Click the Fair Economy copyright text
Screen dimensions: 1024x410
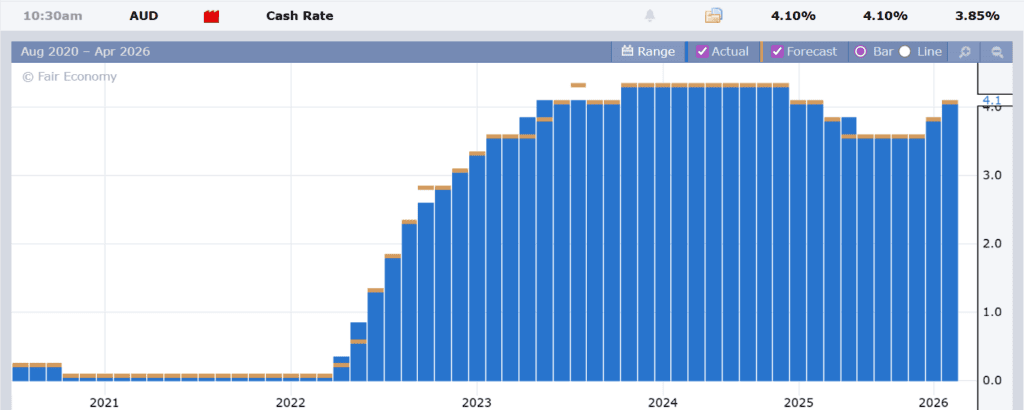pyautogui.click(x=69, y=77)
